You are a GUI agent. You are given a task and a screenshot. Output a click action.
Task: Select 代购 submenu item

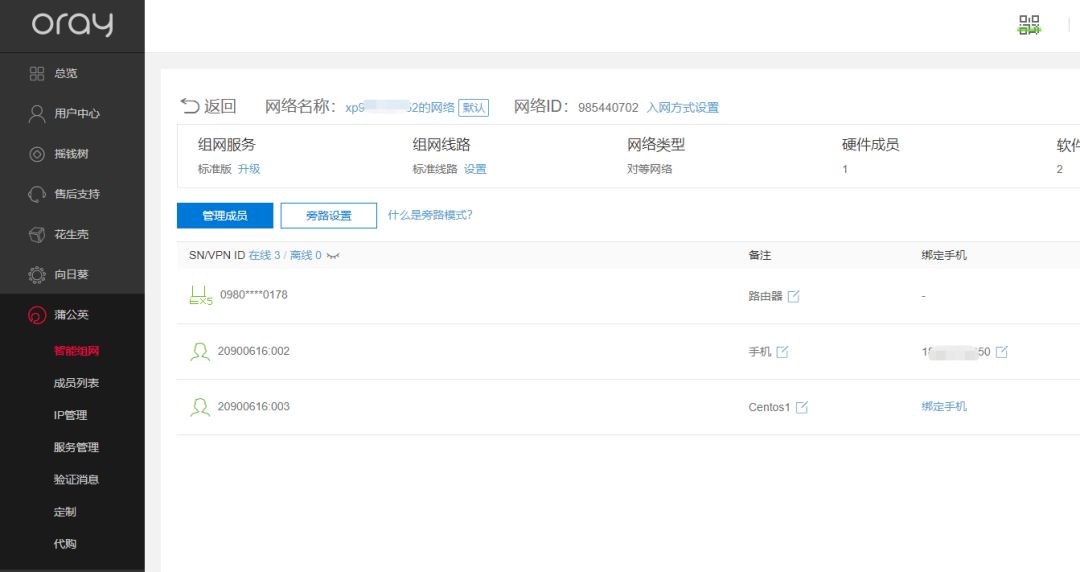pyautogui.click(x=65, y=544)
